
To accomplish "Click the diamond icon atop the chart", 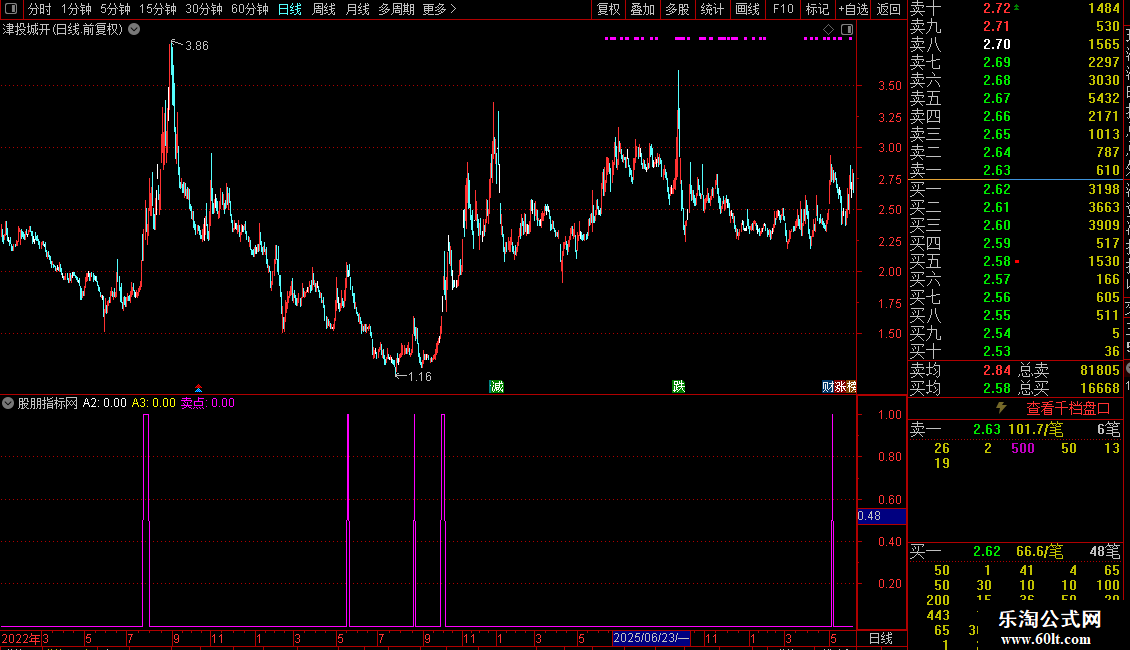I will tap(829, 30).
